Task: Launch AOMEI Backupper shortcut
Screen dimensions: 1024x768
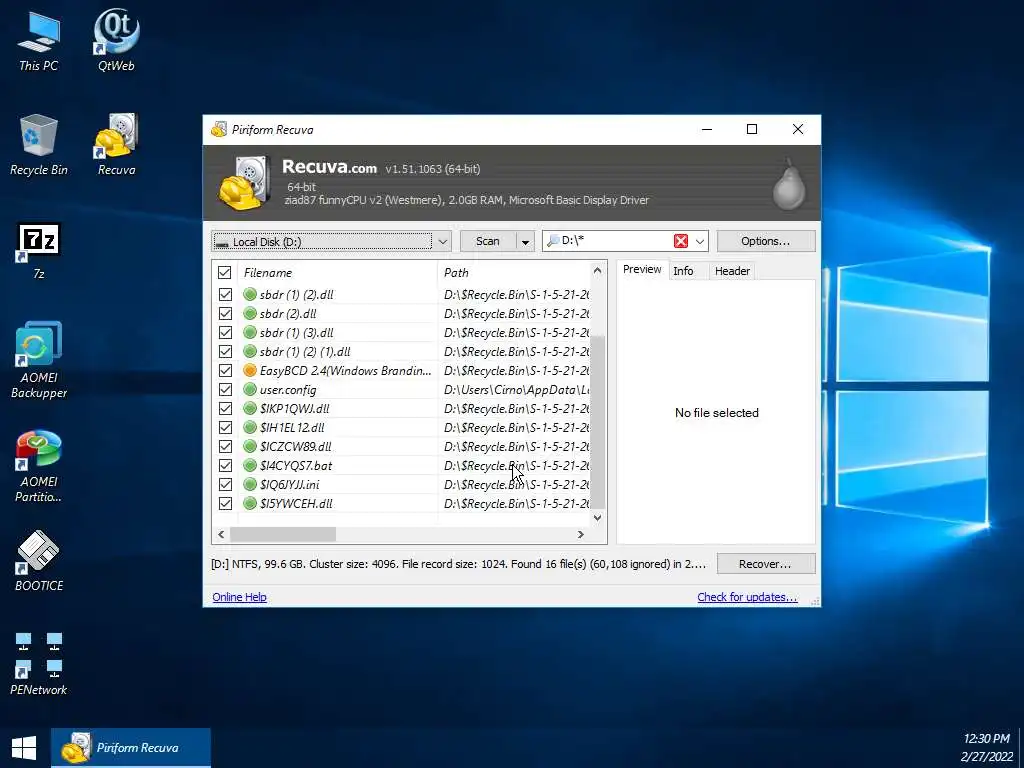Action: [x=39, y=359]
